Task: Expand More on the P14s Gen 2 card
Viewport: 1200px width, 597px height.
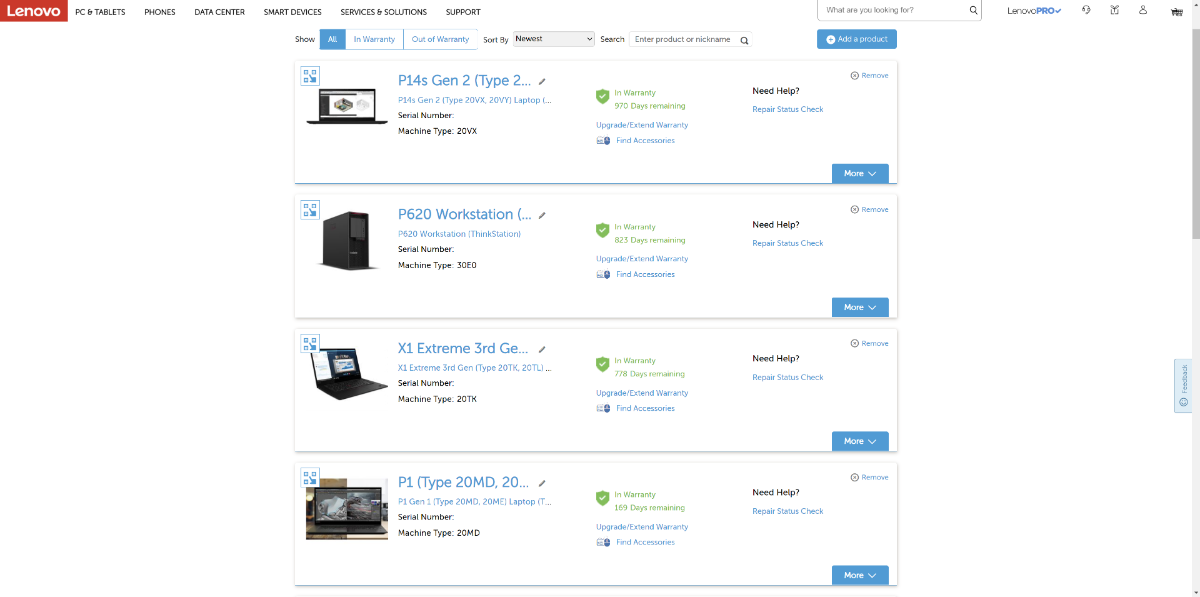Action: pos(859,173)
